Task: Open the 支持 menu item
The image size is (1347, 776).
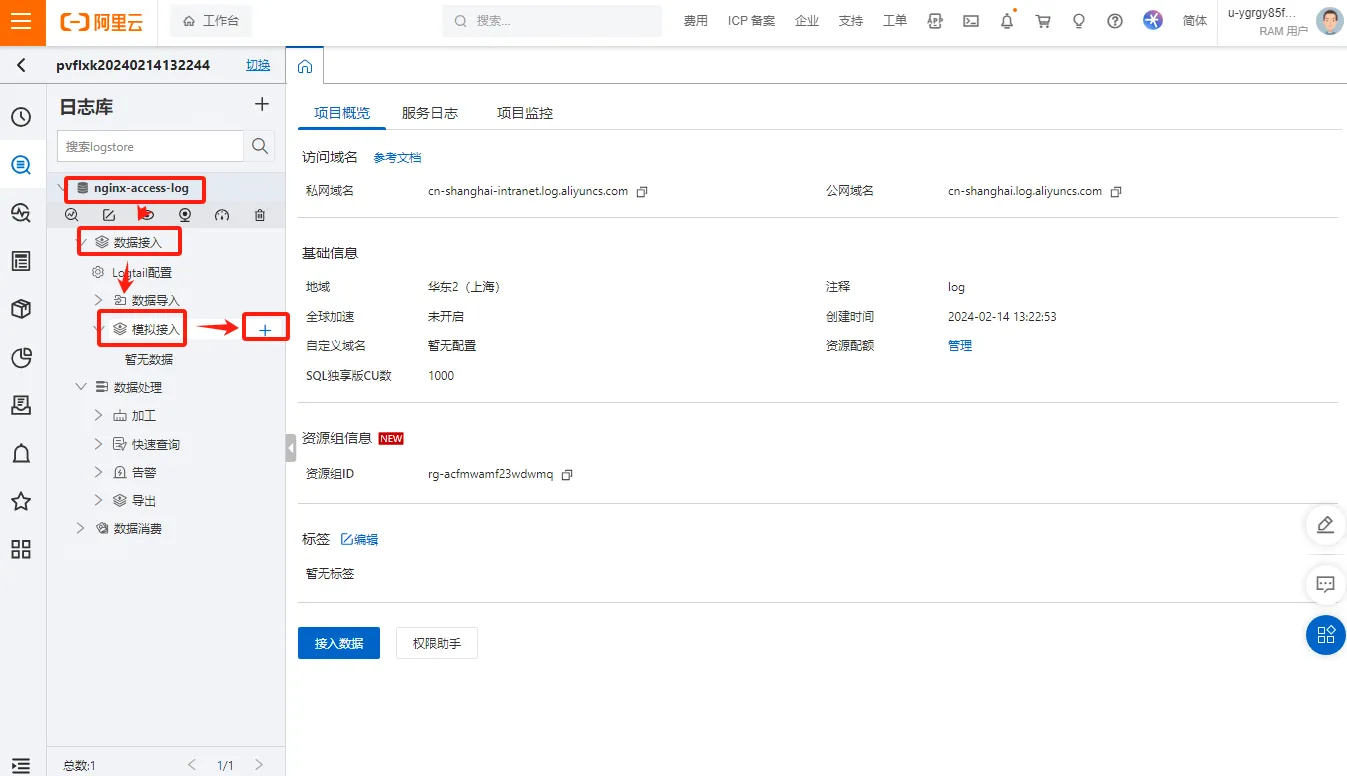Action: coord(851,21)
